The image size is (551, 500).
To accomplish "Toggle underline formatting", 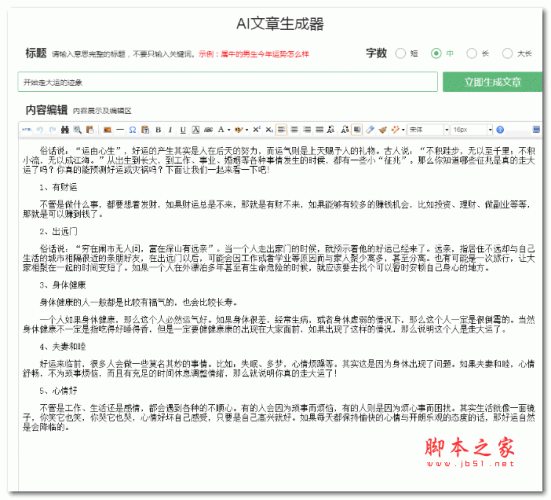I will (x=183, y=130).
